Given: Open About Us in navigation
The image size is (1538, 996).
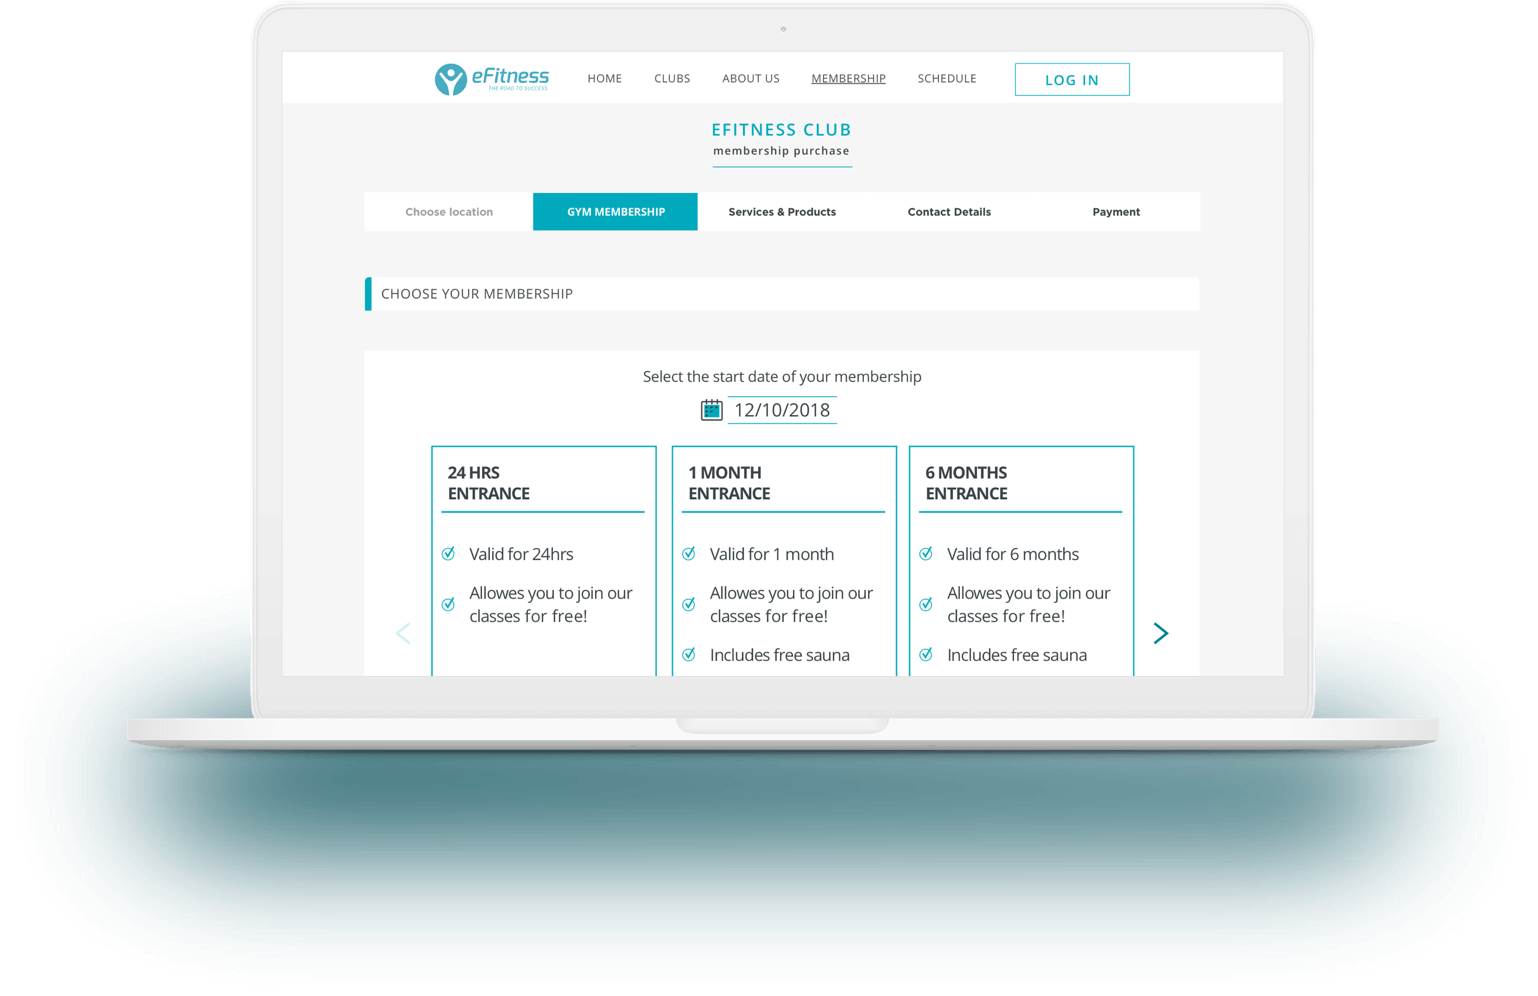Looking at the screenshot, I should (x=750, y=79).
